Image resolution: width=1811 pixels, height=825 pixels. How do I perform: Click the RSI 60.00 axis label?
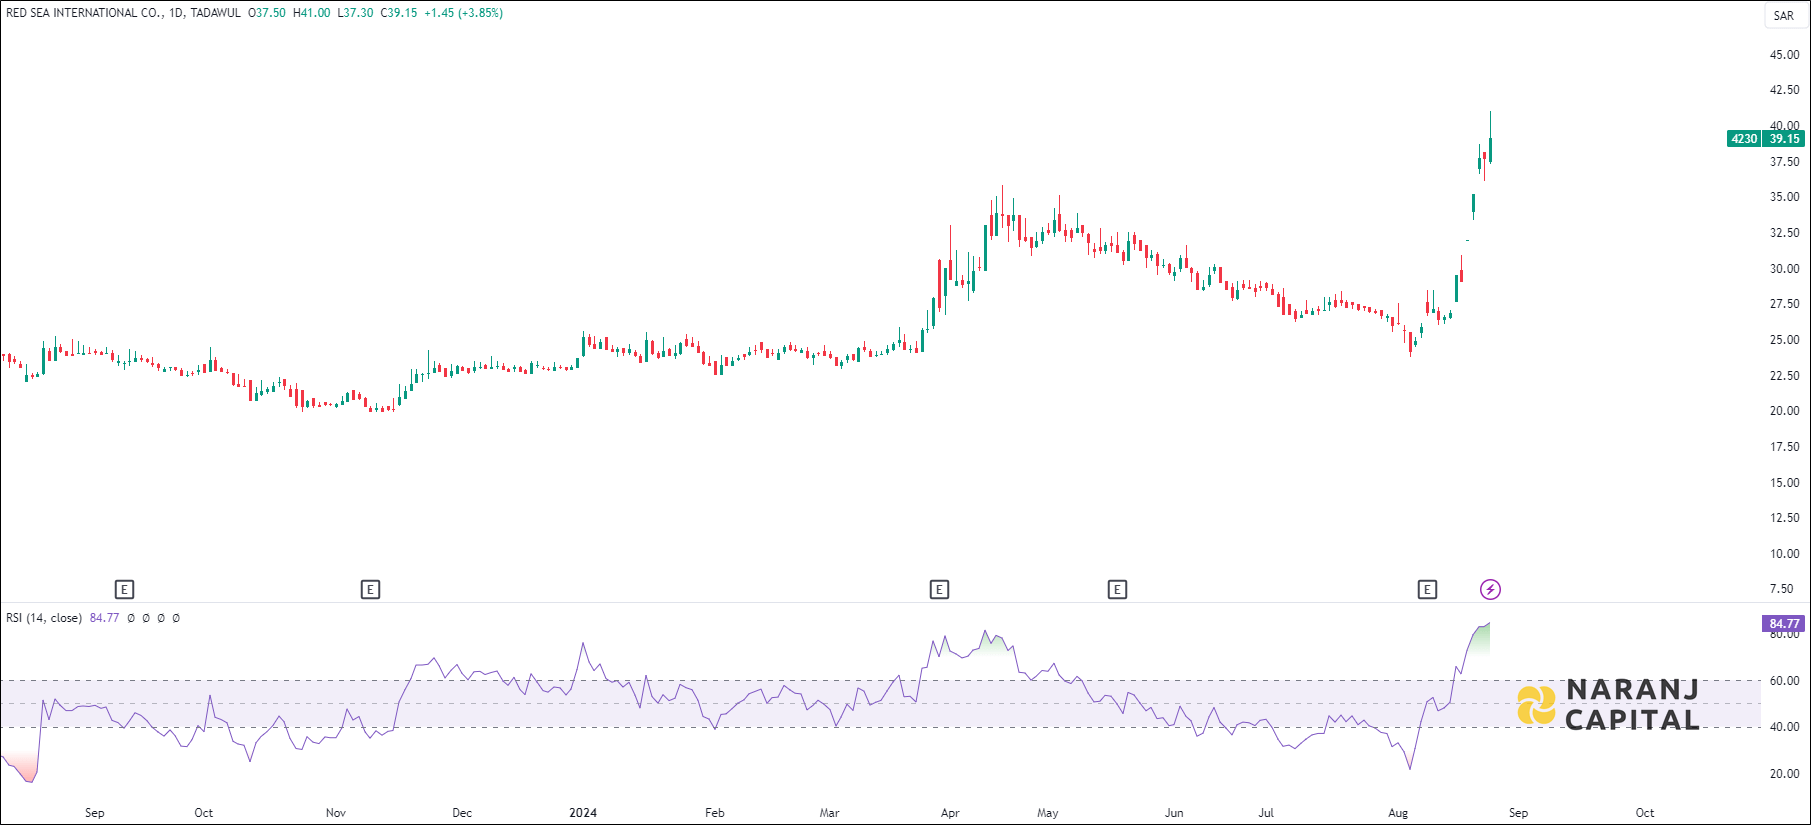[1784, 681]
